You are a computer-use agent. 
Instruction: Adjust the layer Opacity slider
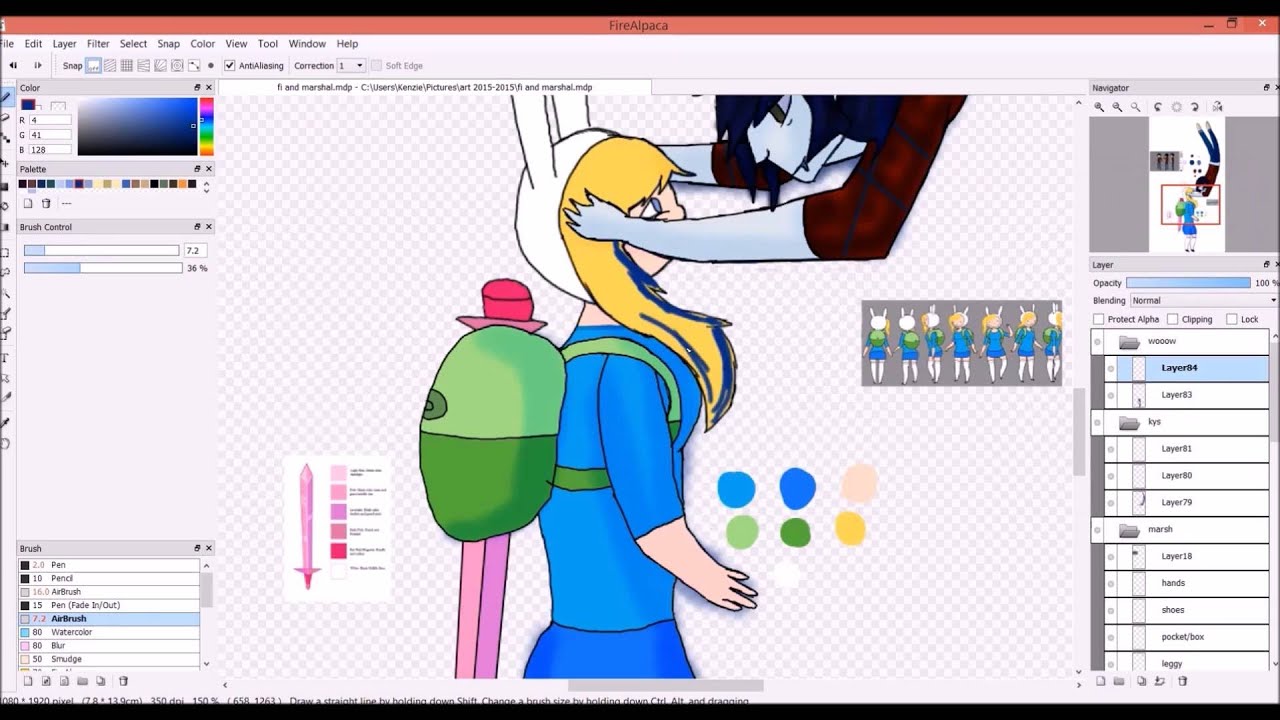coord(1188,283)
